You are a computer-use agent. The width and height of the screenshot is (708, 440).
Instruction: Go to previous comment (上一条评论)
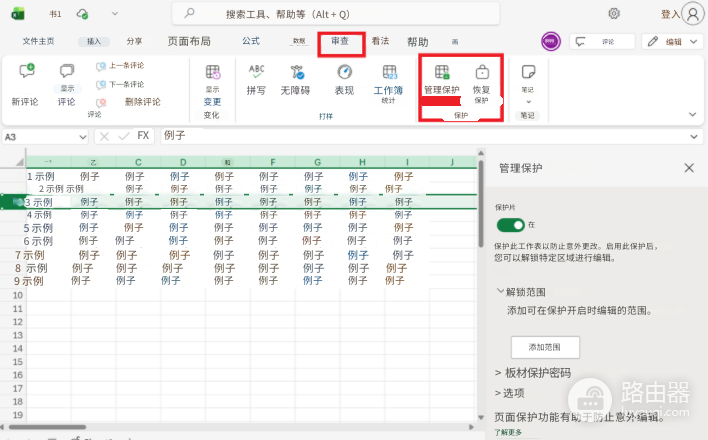point(120,66)
